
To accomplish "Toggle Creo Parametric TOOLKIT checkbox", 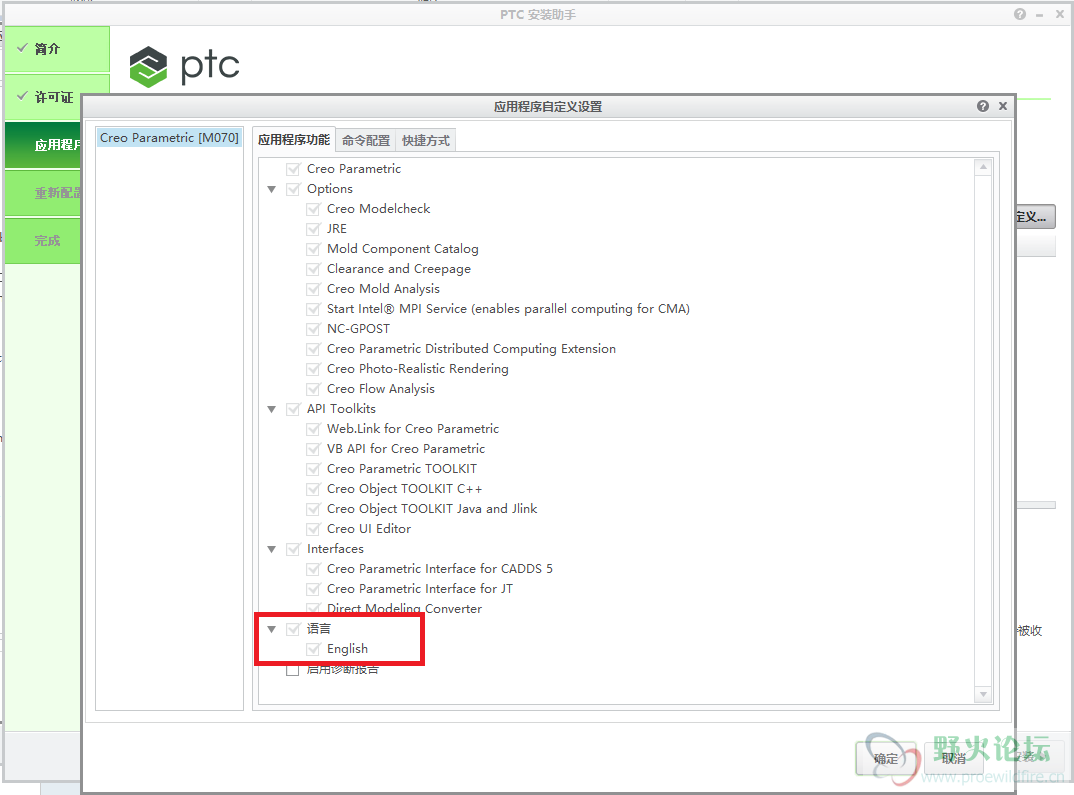I will pos(313,469).
